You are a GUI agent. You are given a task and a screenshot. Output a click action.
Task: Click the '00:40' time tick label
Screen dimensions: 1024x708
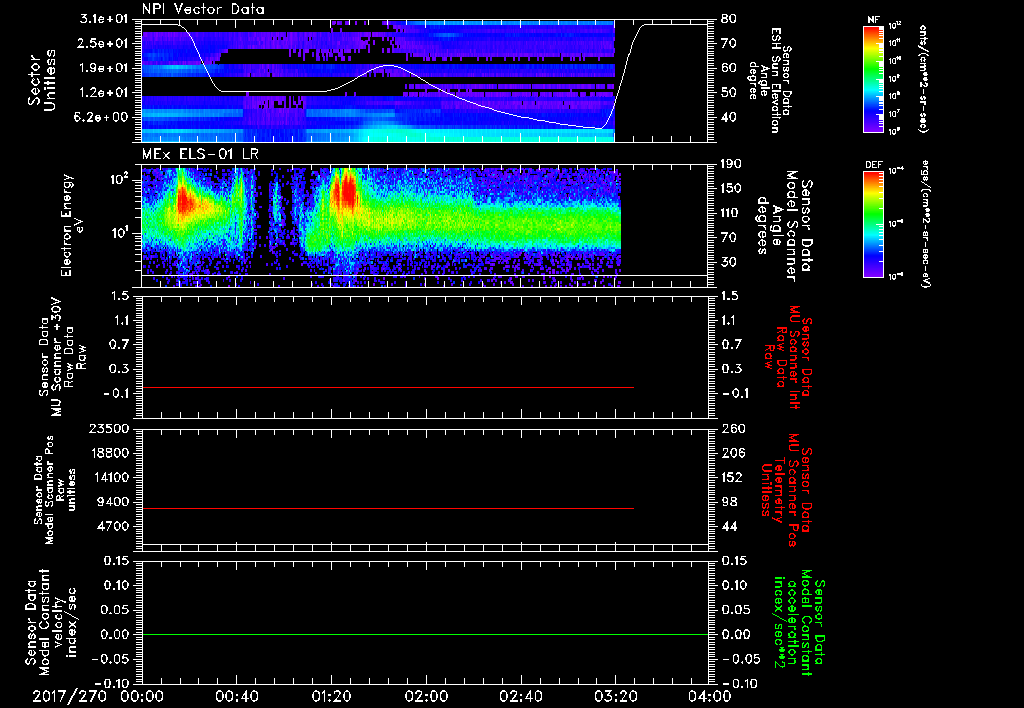pyautogui.click(x=236, y=696)
